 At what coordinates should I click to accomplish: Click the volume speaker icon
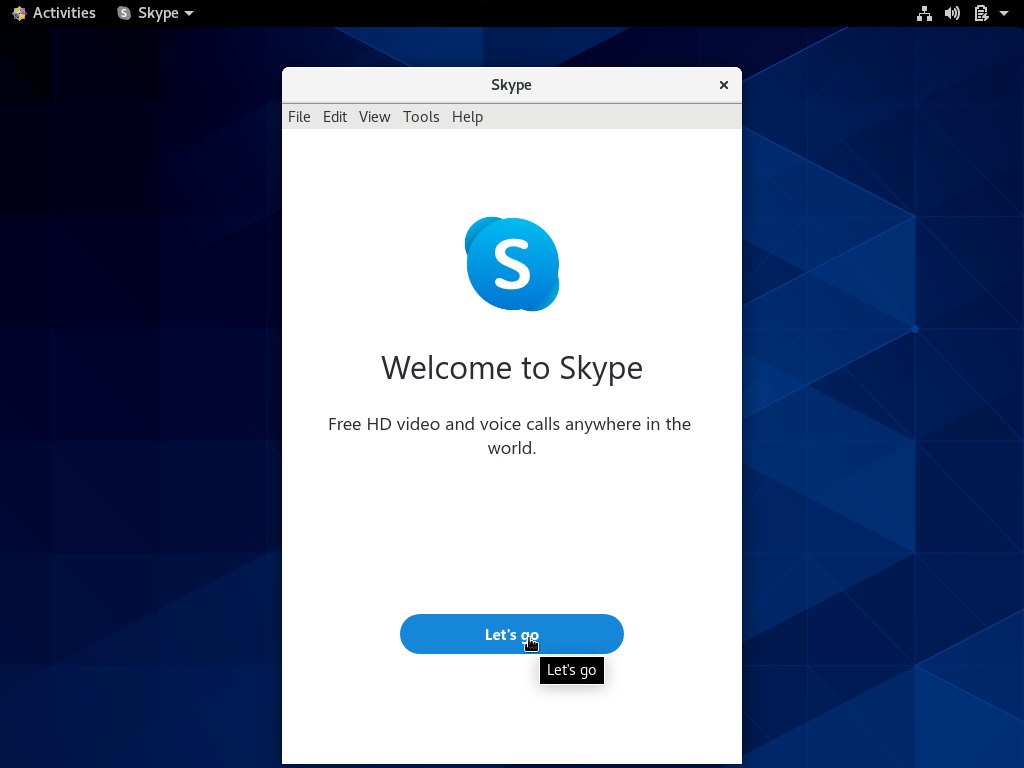pos(952,13)
